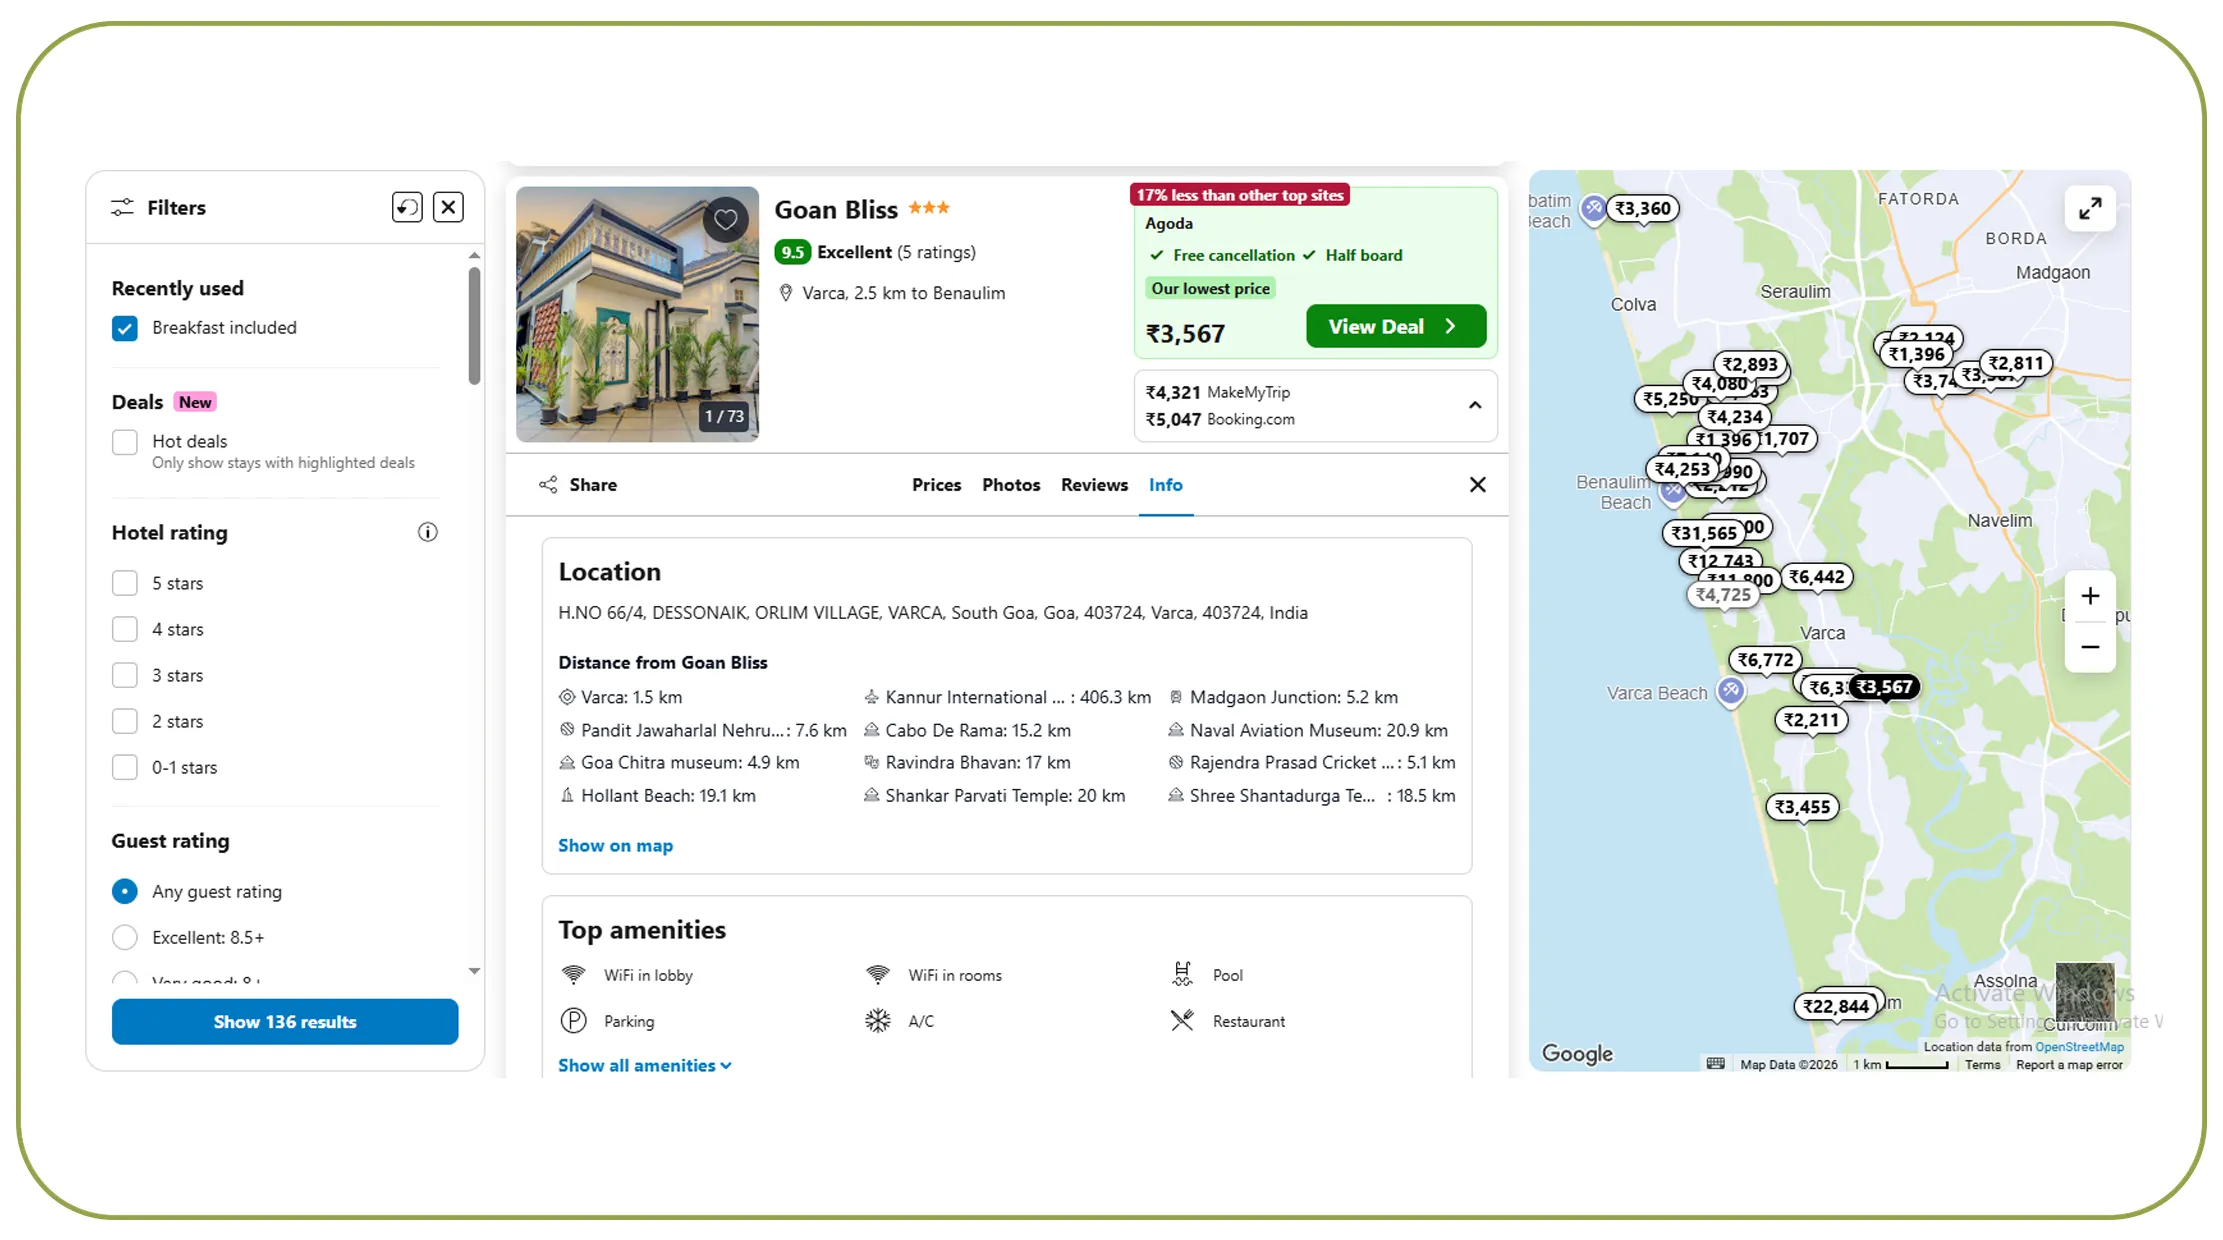The height and width of the screenshot is (1240, 2223).
Task: Select the ₹3,455 map price pin
Action: click(x=1802, y=807)
